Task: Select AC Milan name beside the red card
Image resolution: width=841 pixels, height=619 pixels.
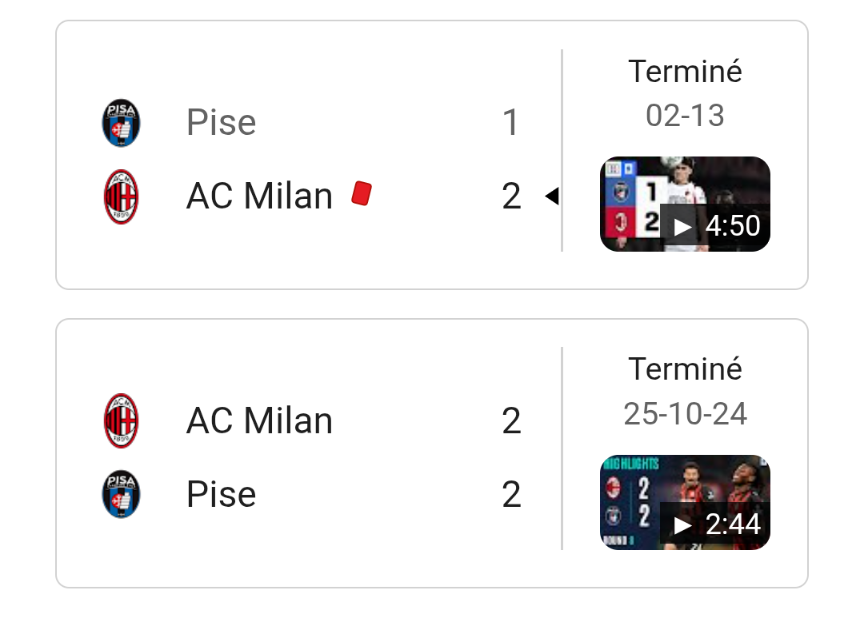Action: [259, 196]
